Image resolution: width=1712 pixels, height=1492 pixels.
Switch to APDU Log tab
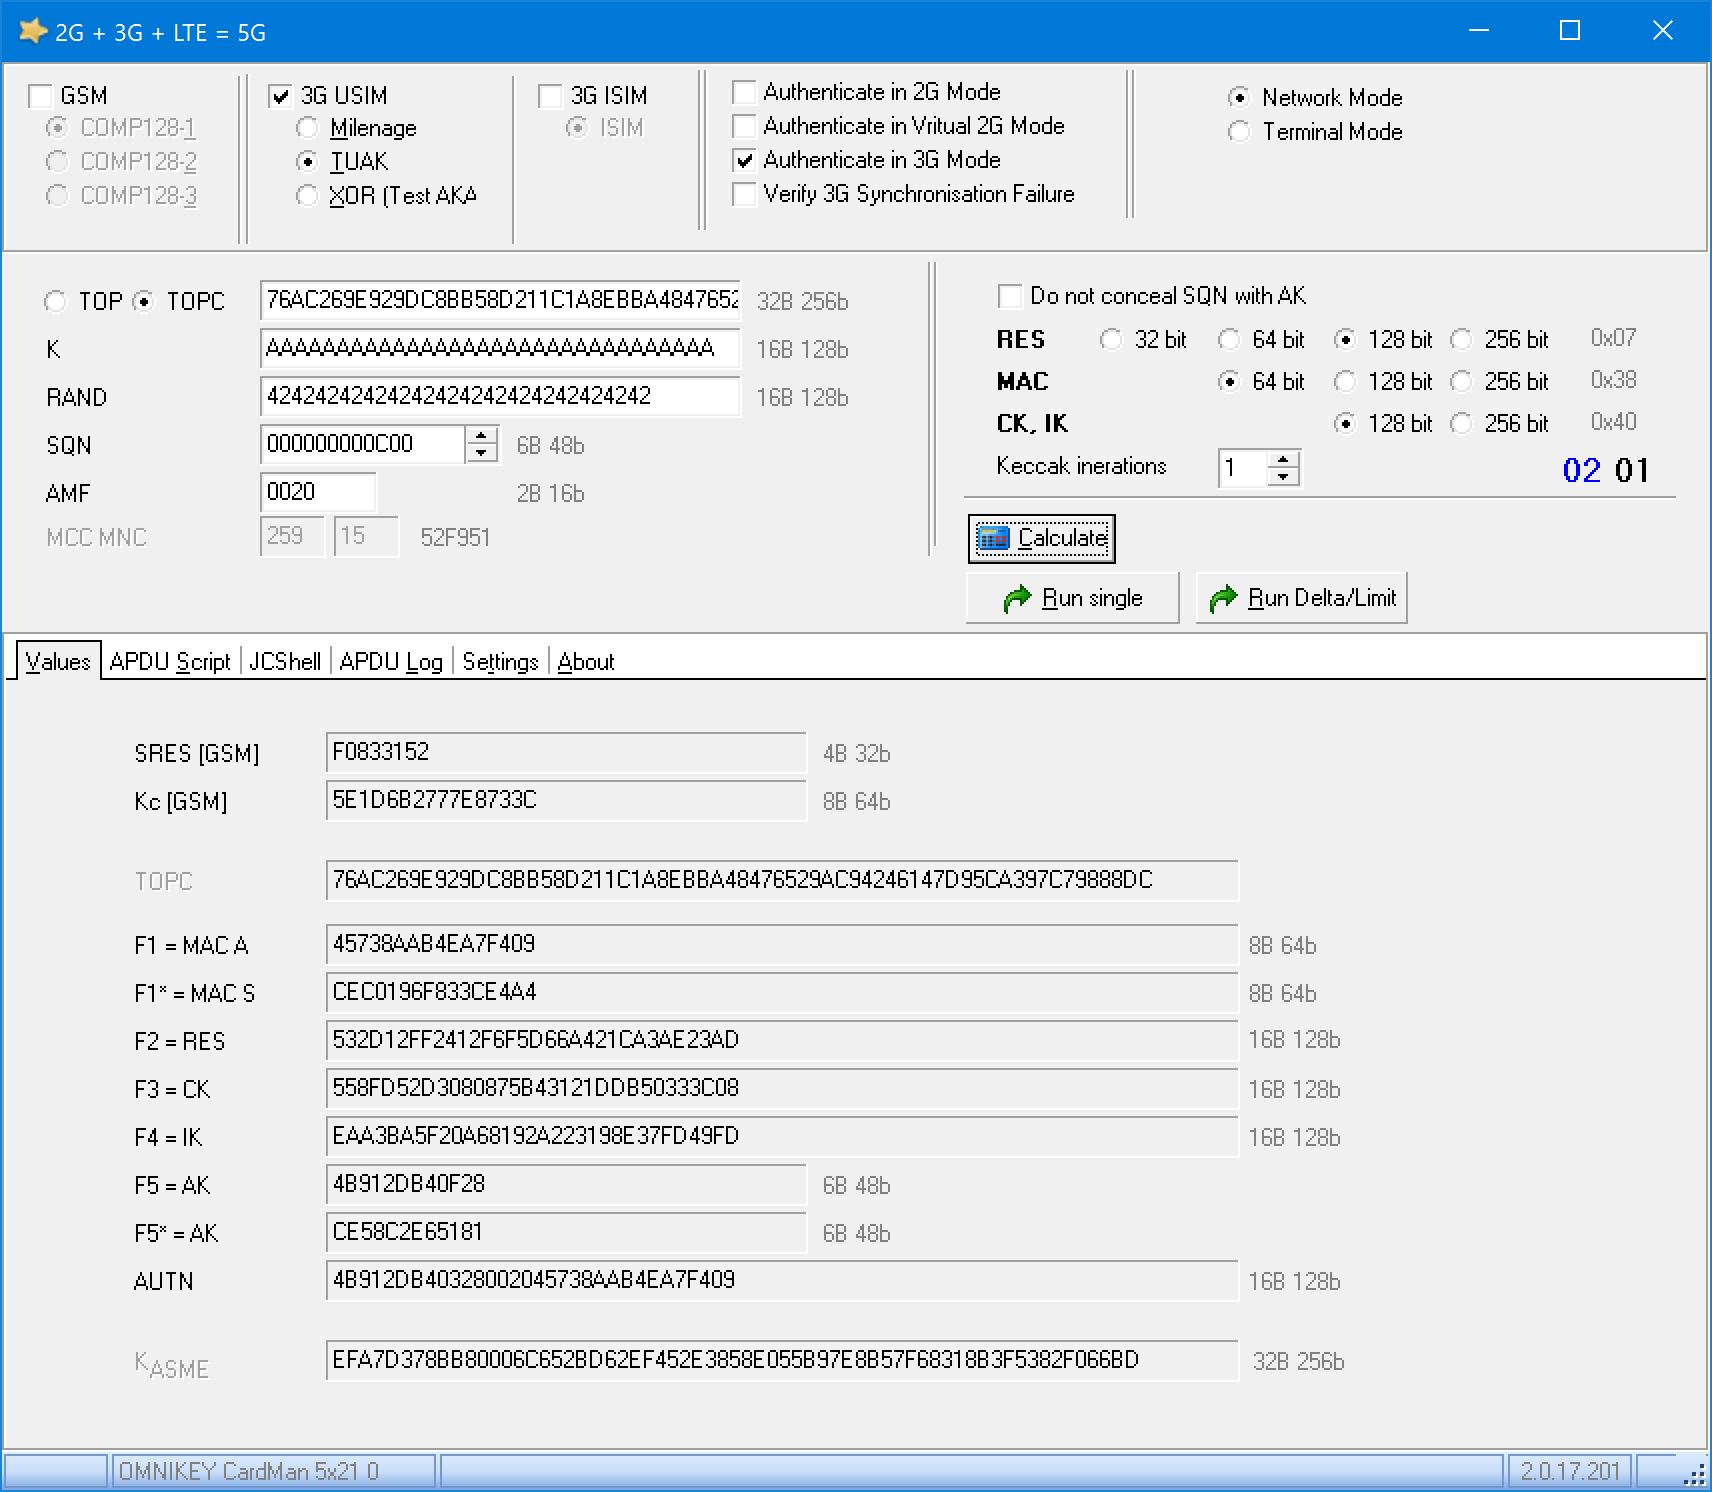tap(391, 662)
